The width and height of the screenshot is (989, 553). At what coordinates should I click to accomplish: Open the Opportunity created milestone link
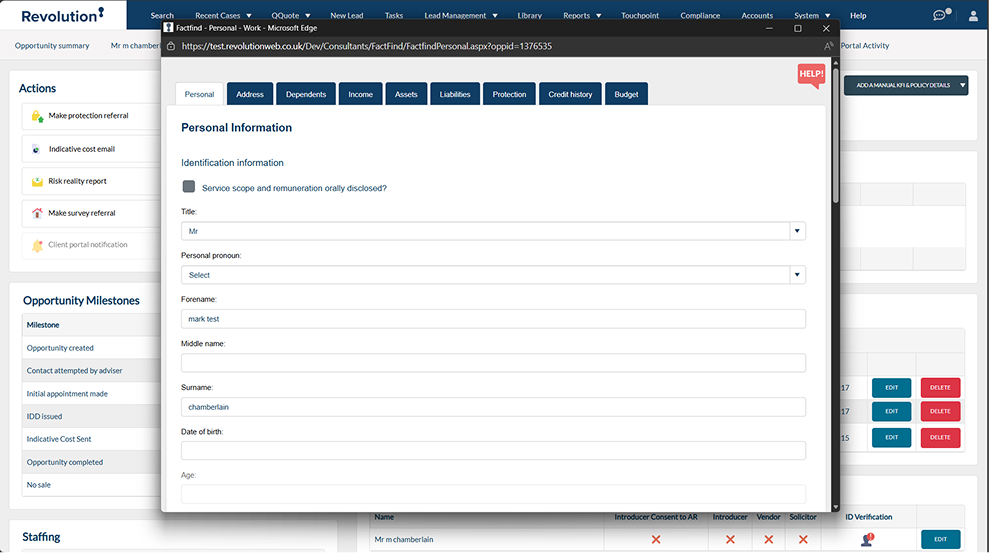(60, 348)
